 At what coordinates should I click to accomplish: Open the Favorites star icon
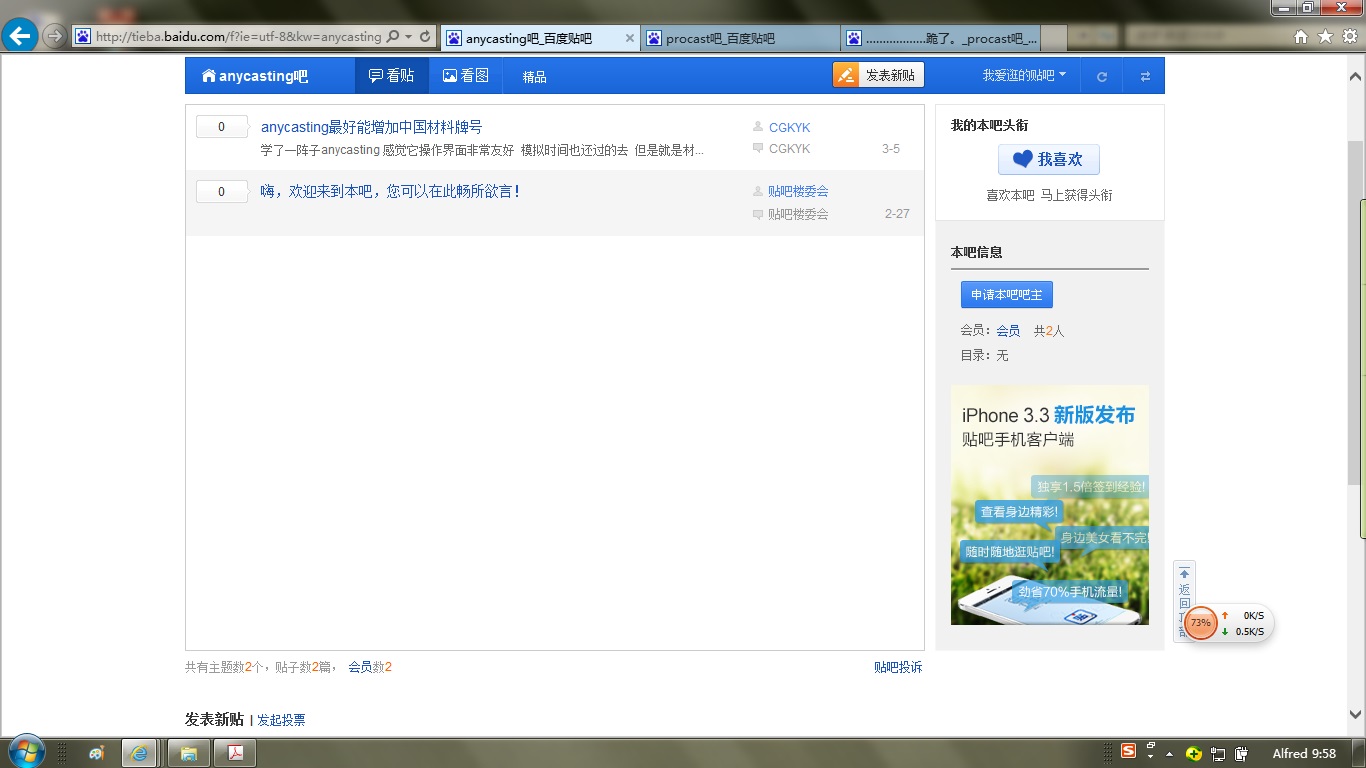point(1325,36)
